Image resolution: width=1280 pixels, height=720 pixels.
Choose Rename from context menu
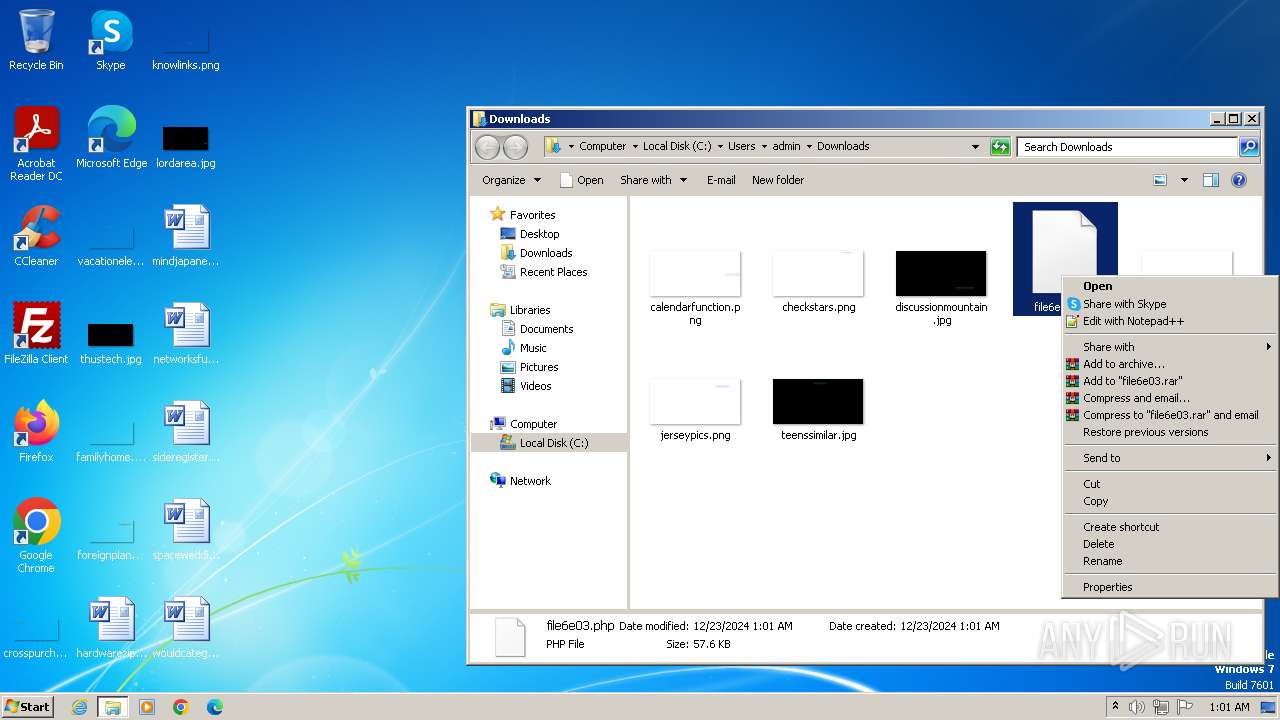[1169, 561]
